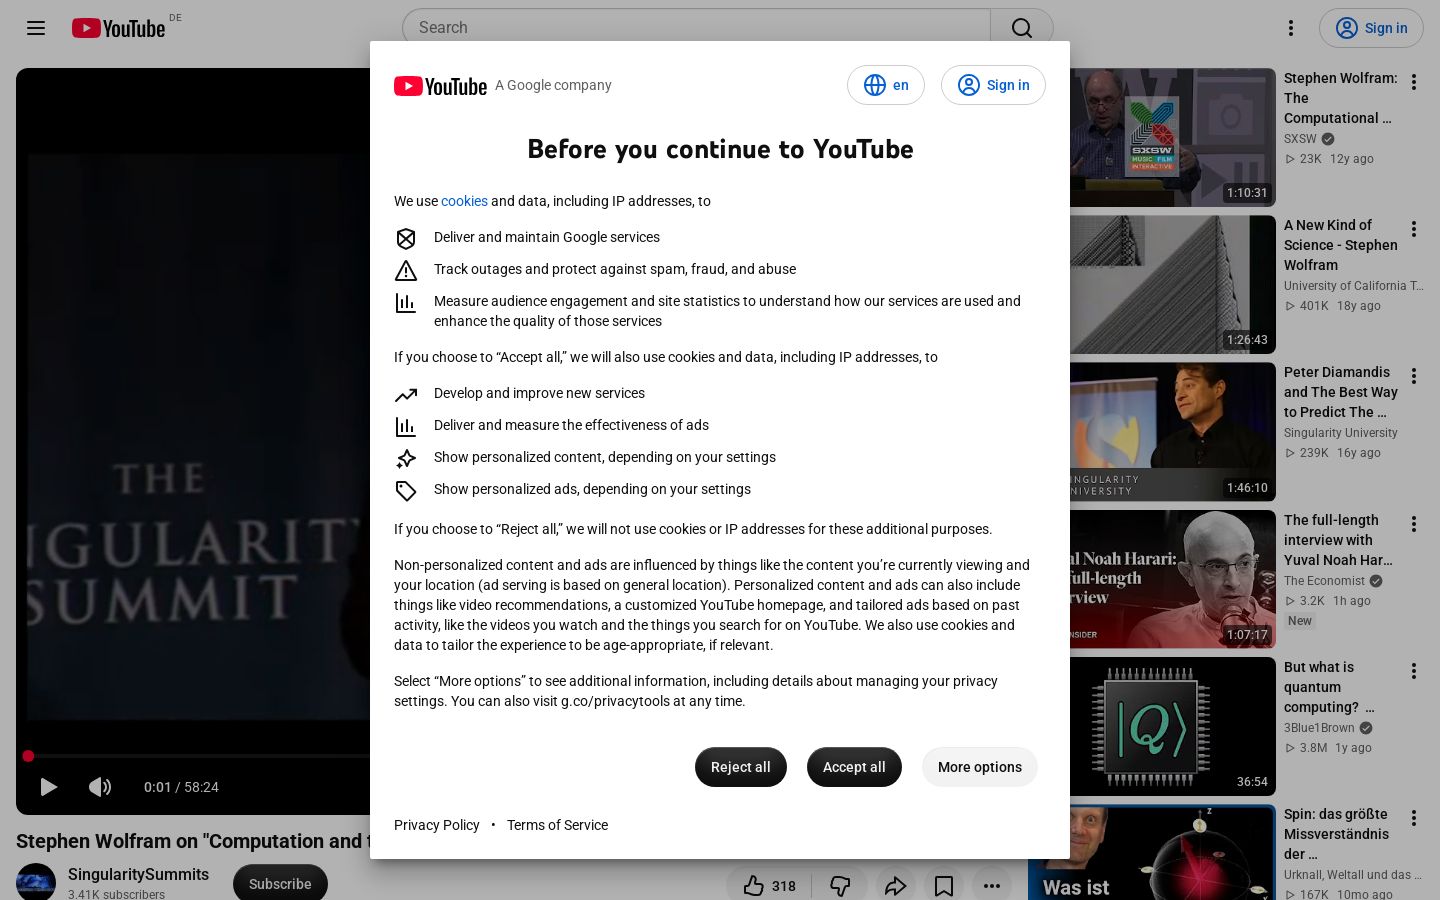Open the Privacy Policy link
The width and height of the screenshot is (1440, 900).
[x=437, y=825]
